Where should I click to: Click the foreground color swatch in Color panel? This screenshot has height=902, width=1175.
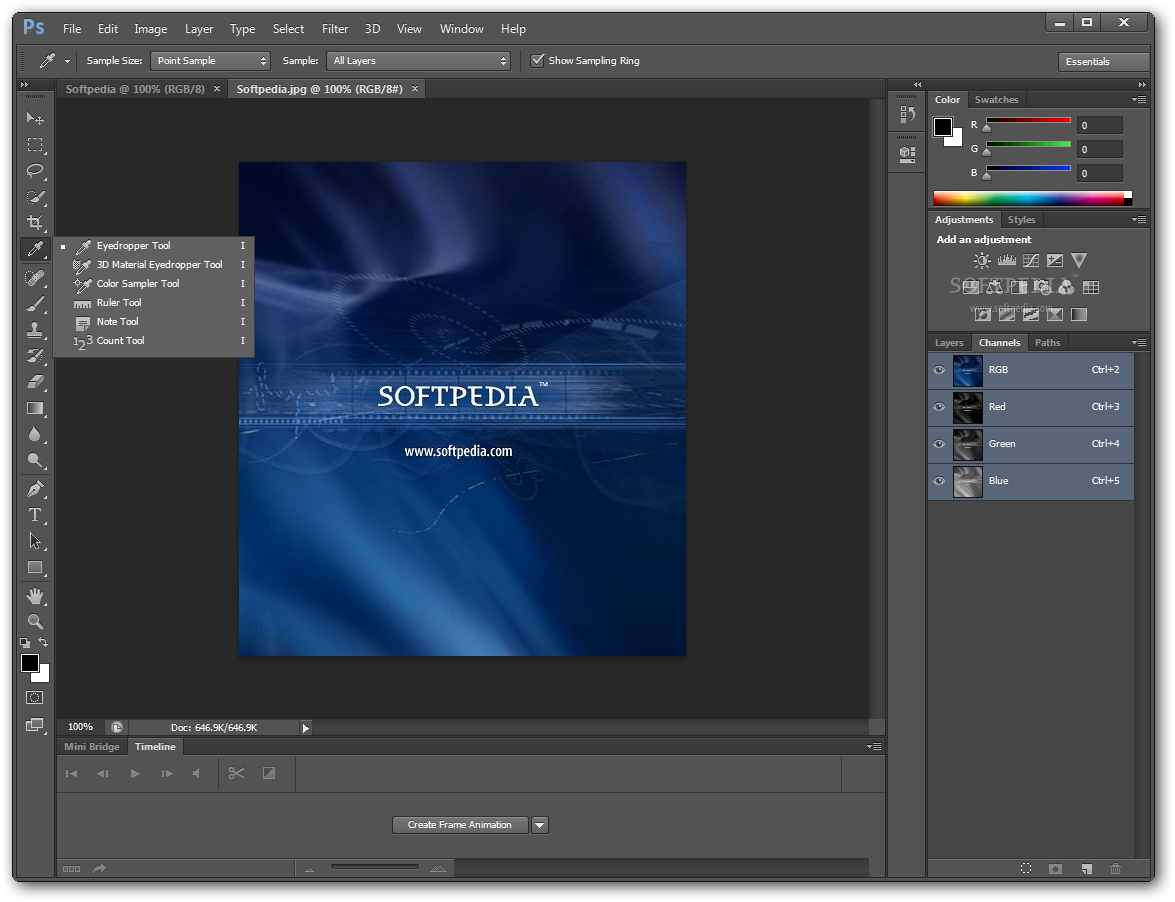point(943,127)
